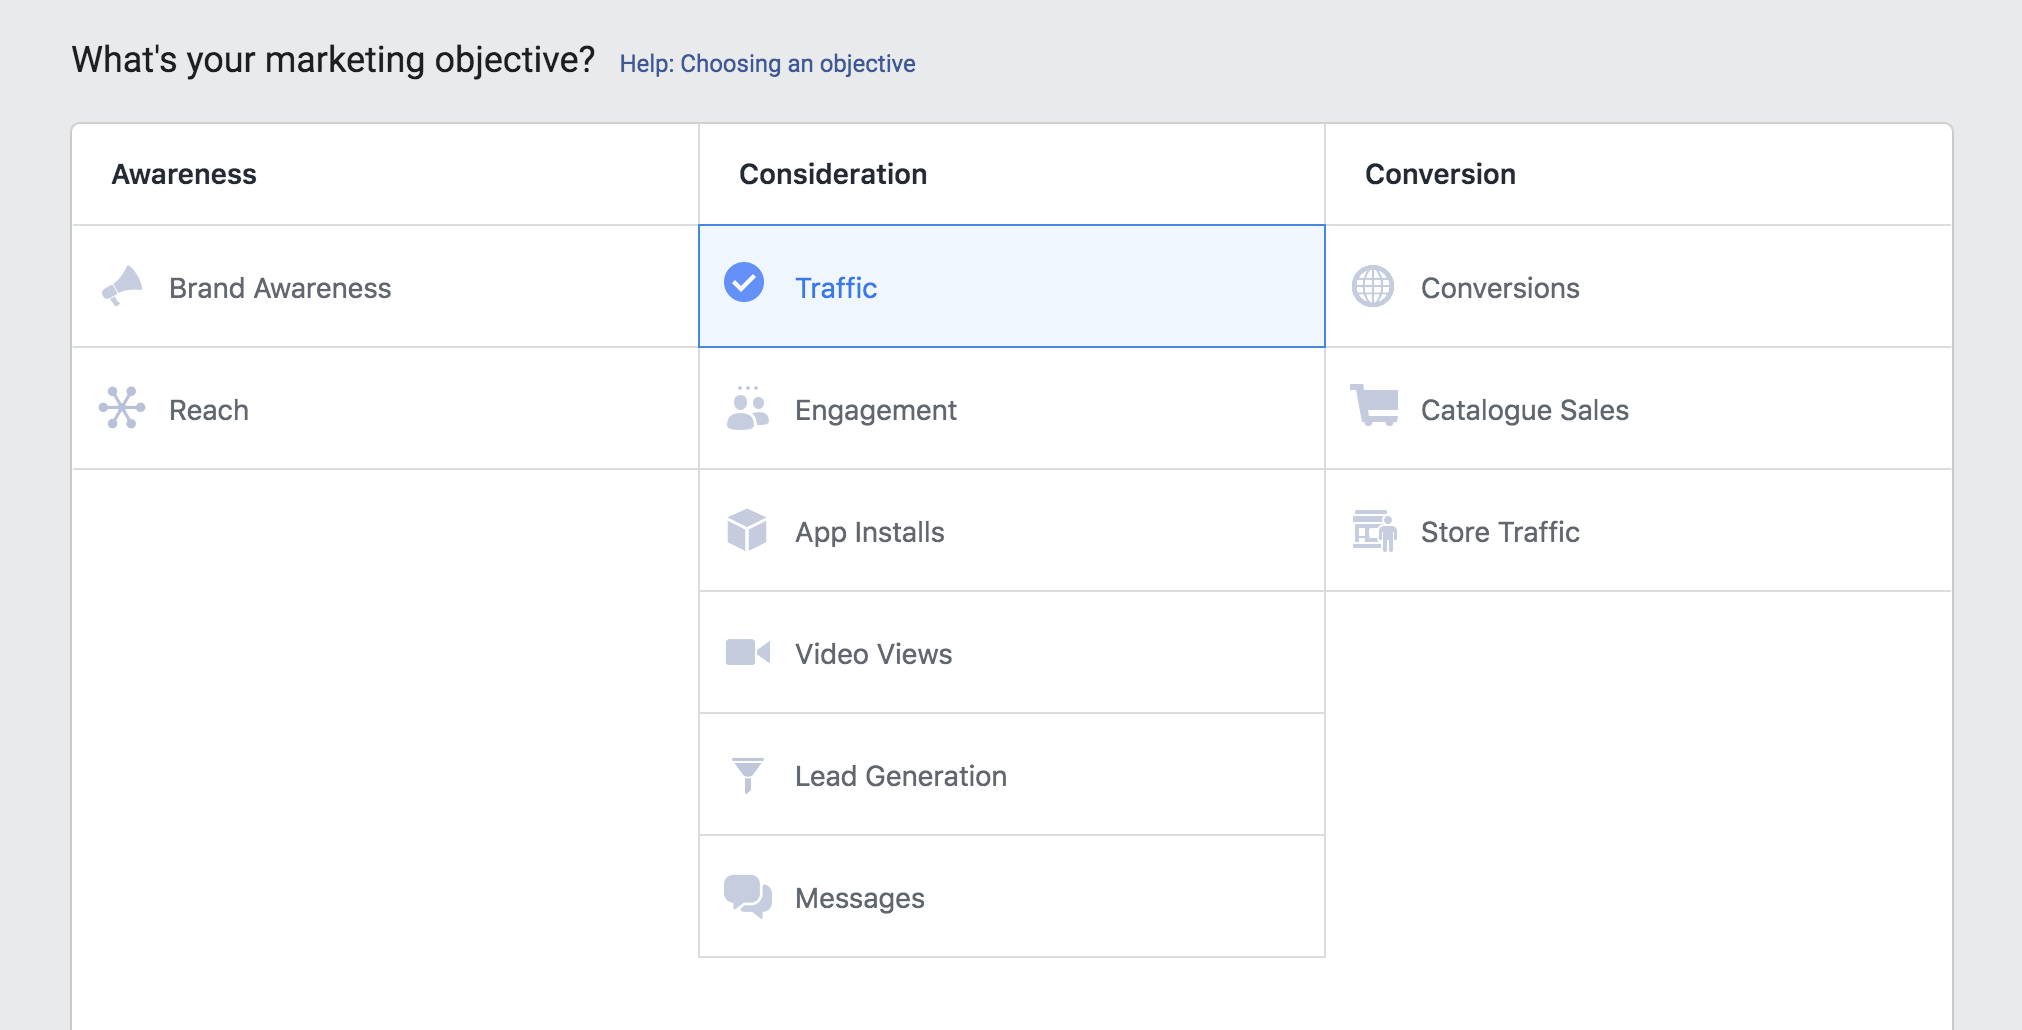Click the Engagement people icon
The height and width of the screenshot is (1030, 2022).
coord(747,408)
